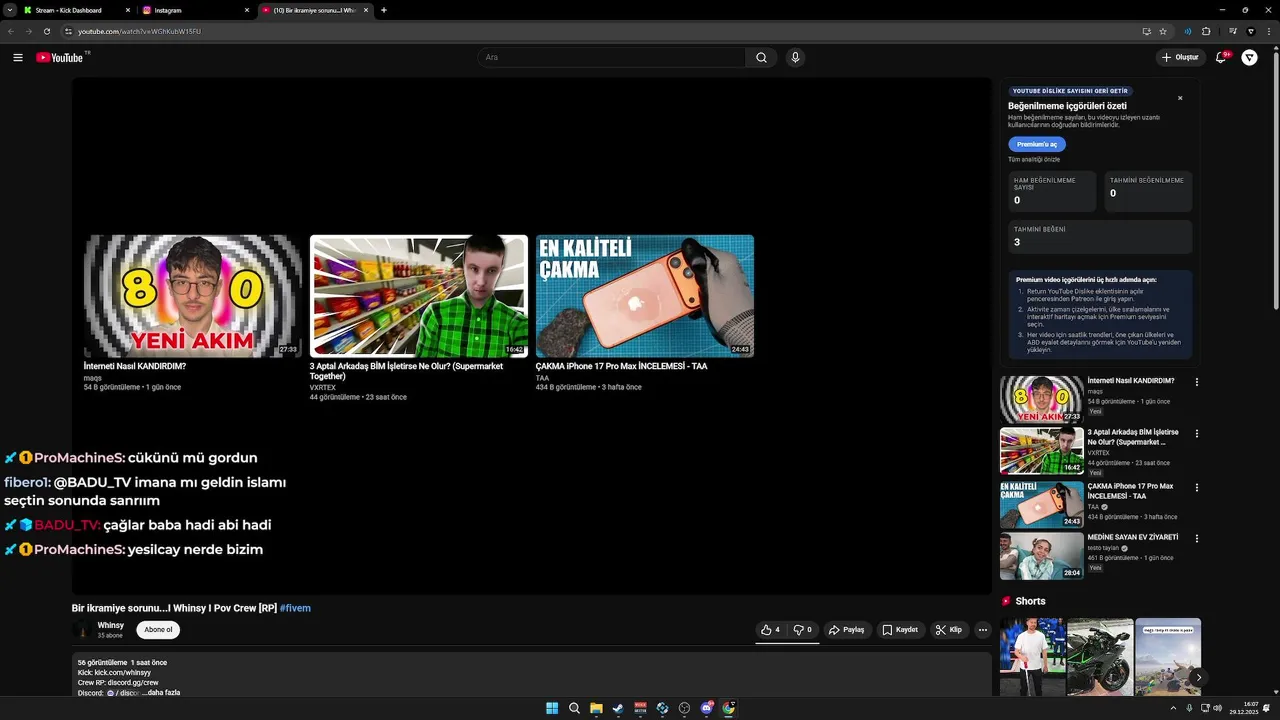Open Discord from the taskbar
The image size is (1280, 720).
pyautogui.click(x=707, y=708)
